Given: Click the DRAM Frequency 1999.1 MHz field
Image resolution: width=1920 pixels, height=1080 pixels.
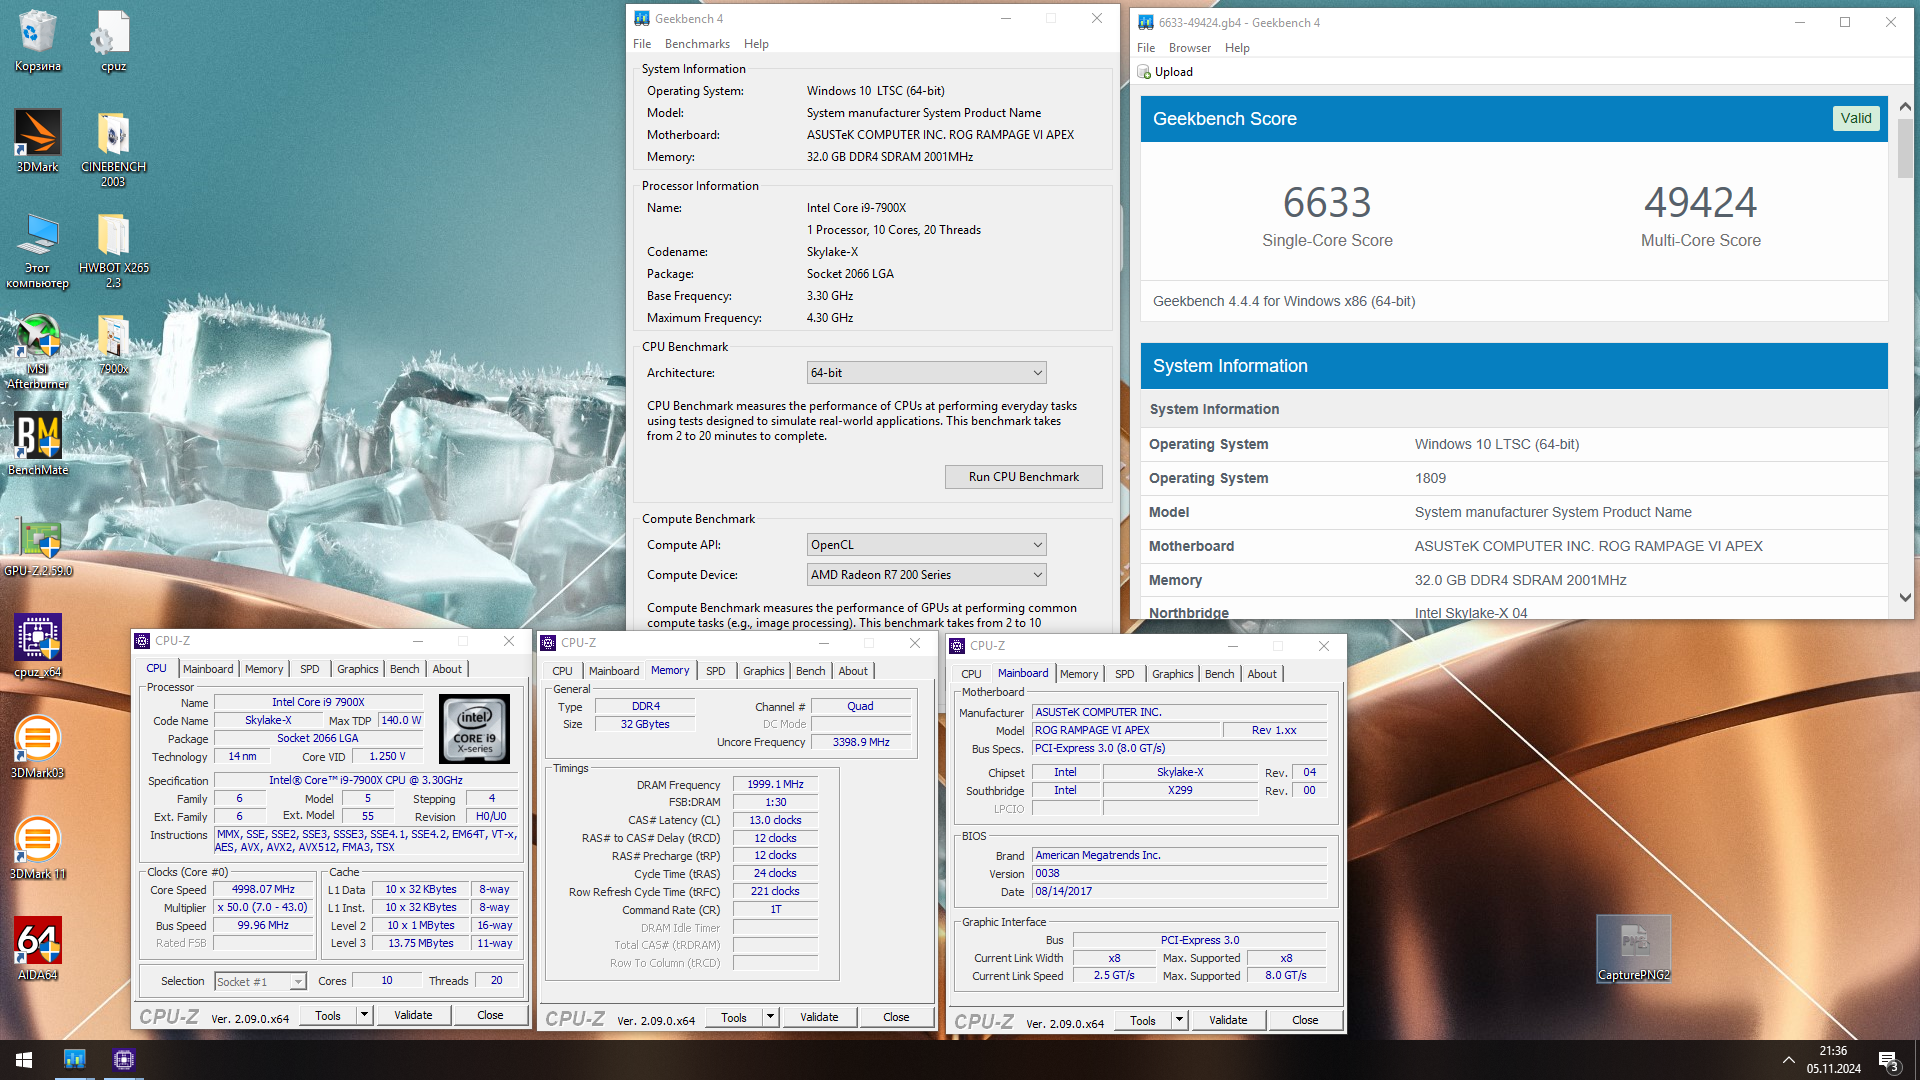Looking at the screenshot, I should coord(776,784).
